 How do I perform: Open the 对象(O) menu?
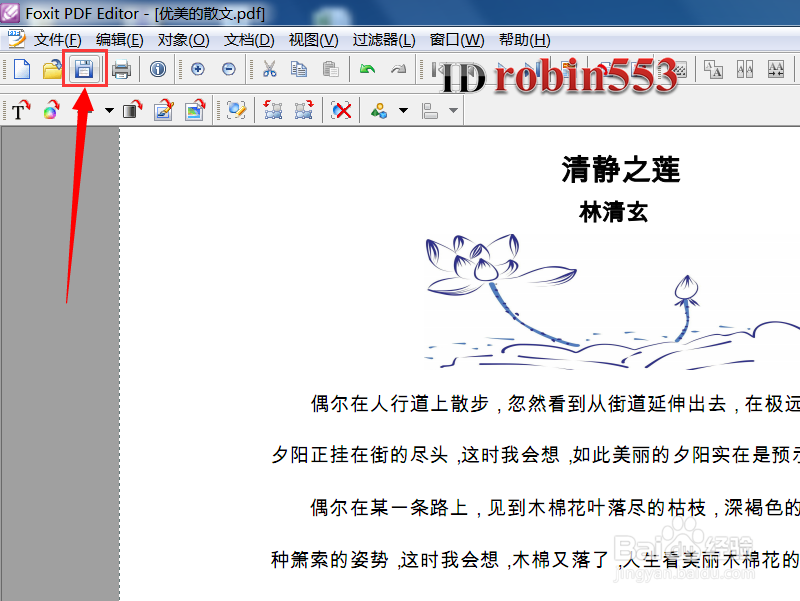coord(183,40)
